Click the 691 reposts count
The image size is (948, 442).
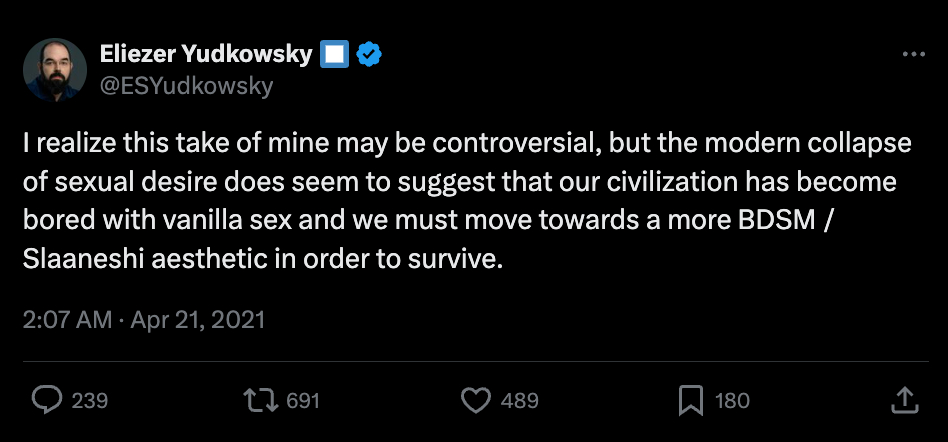[302, 401]
